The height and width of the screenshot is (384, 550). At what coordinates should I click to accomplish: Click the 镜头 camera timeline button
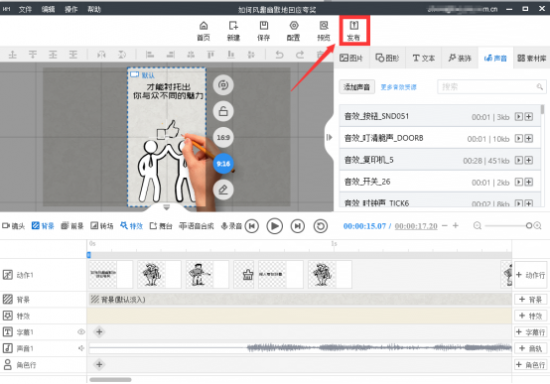(x=14, y=226)
